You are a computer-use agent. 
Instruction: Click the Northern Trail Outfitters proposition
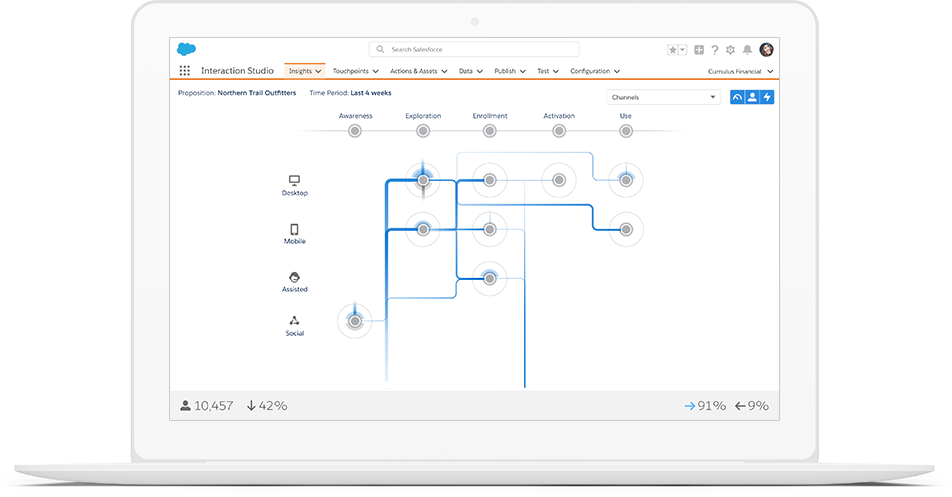(x=257, y=93)
